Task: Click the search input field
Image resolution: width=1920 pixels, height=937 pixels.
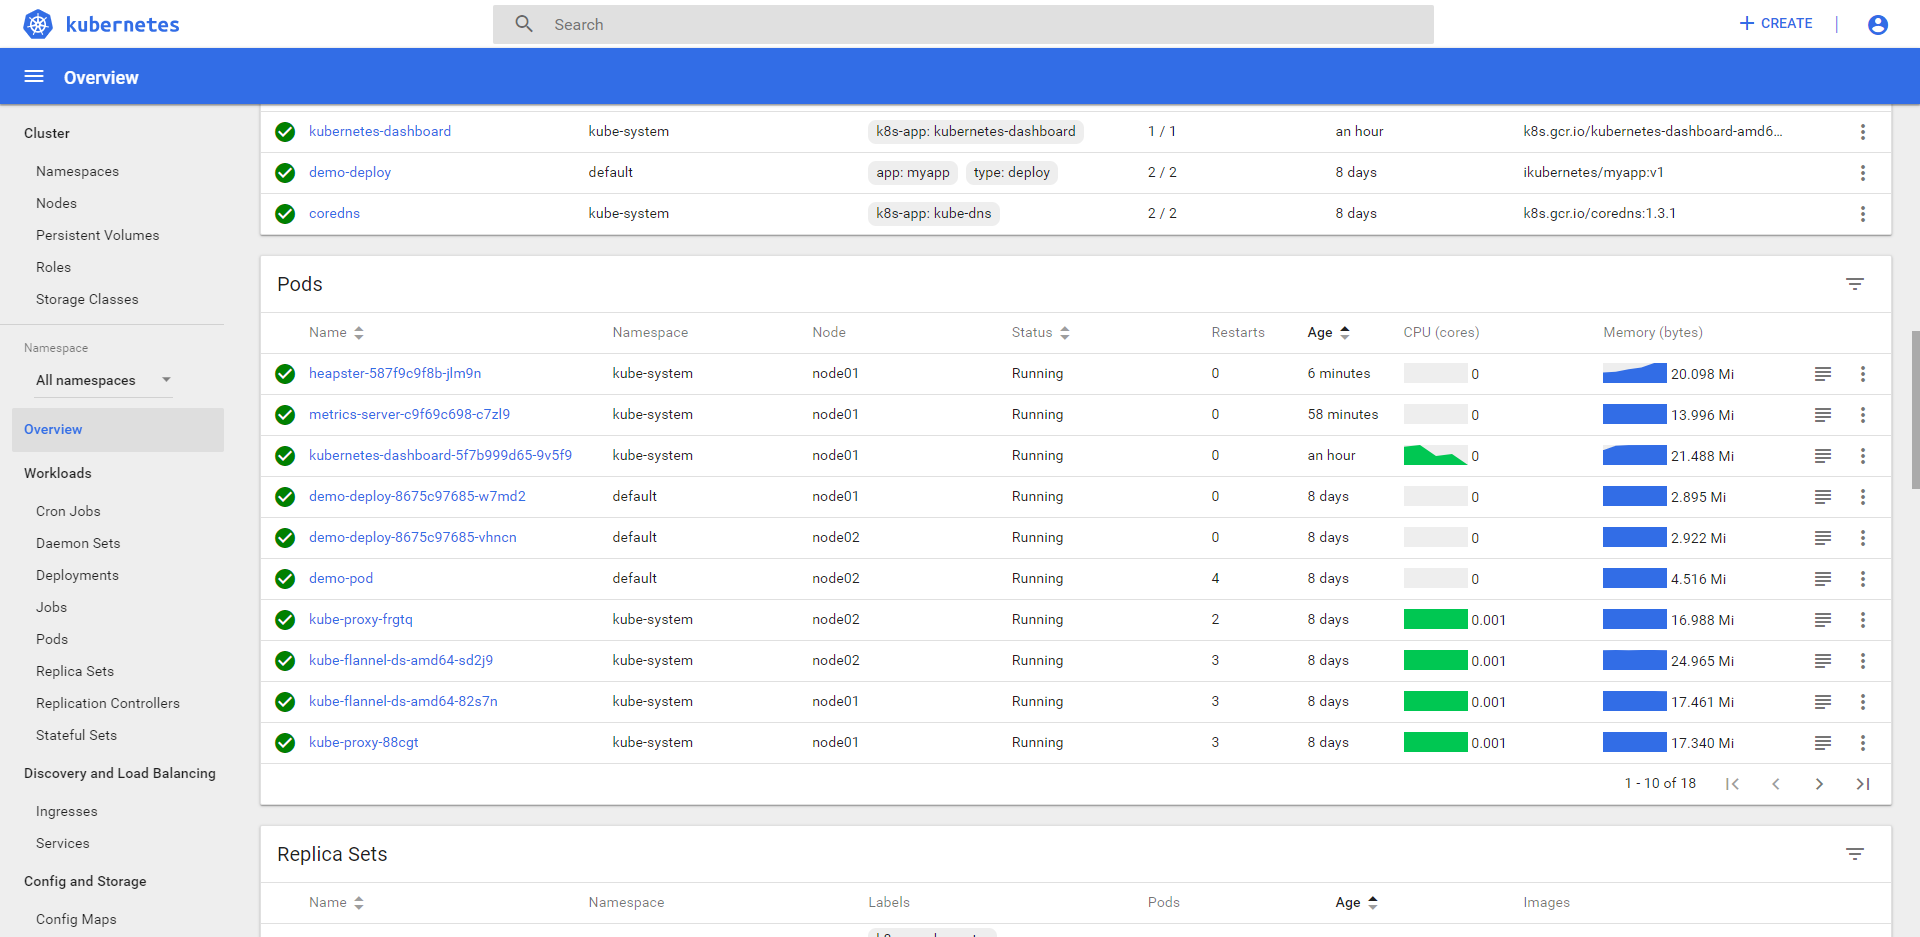Action: point(963,24)
